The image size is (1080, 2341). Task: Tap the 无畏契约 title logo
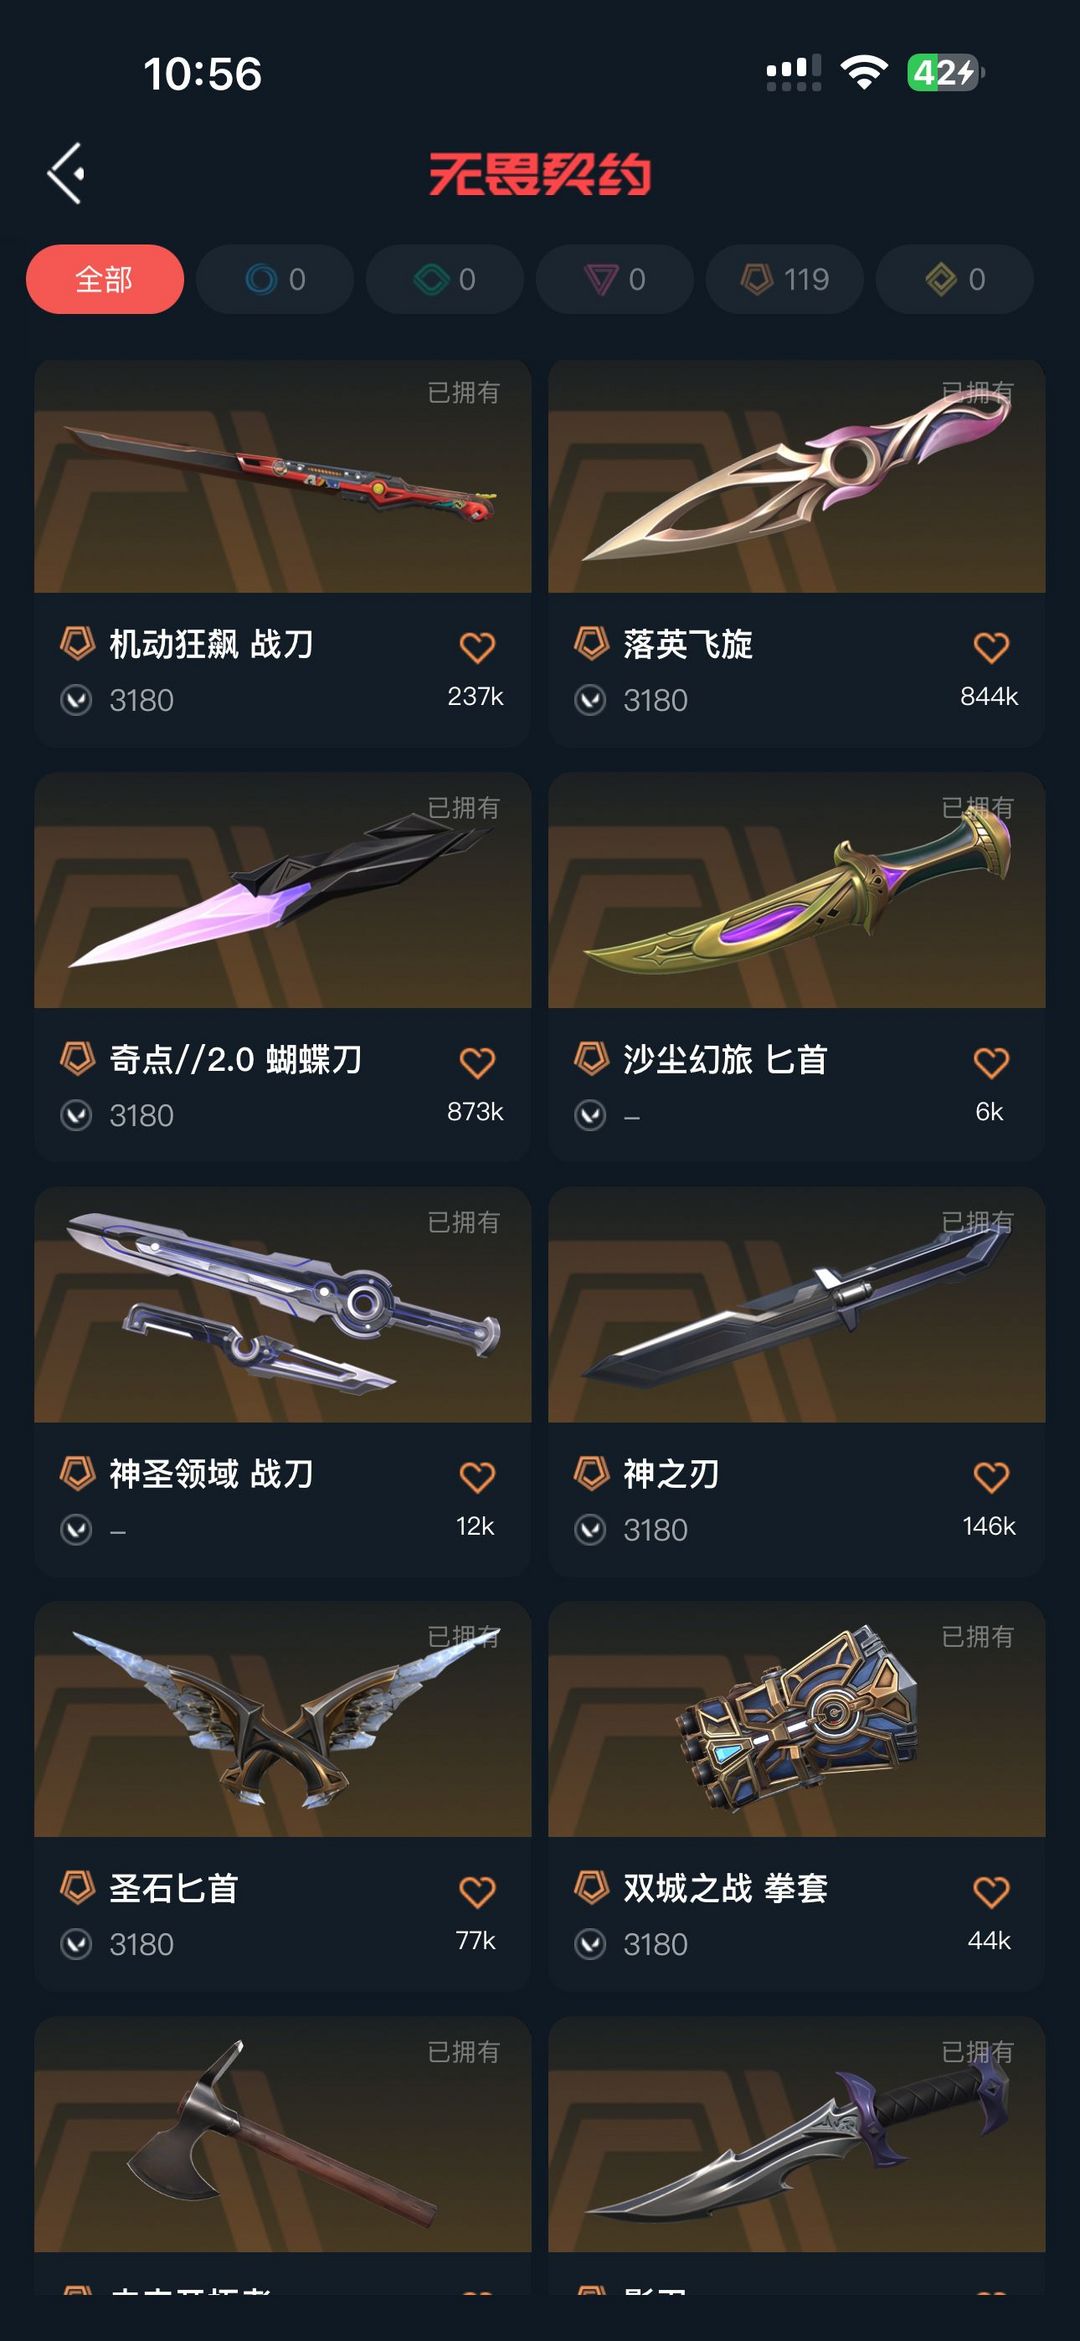point(540,174)
